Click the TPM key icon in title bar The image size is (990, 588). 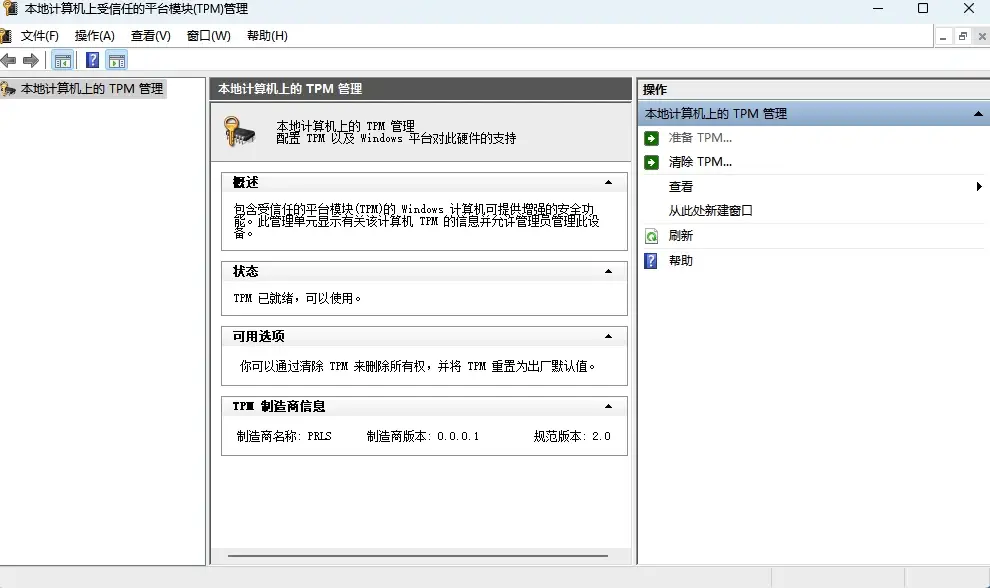(9, 8)
